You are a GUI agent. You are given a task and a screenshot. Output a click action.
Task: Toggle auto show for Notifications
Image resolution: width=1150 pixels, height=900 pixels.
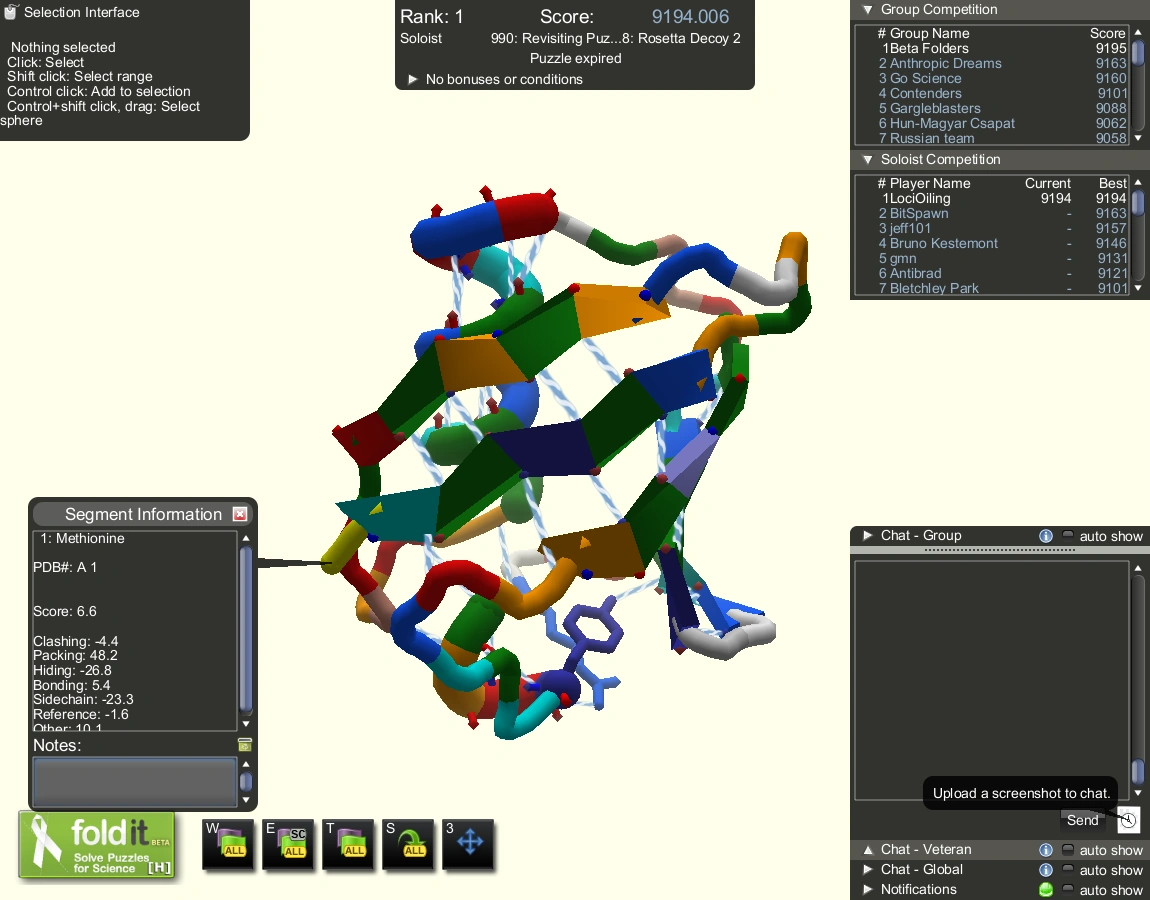1067,889
